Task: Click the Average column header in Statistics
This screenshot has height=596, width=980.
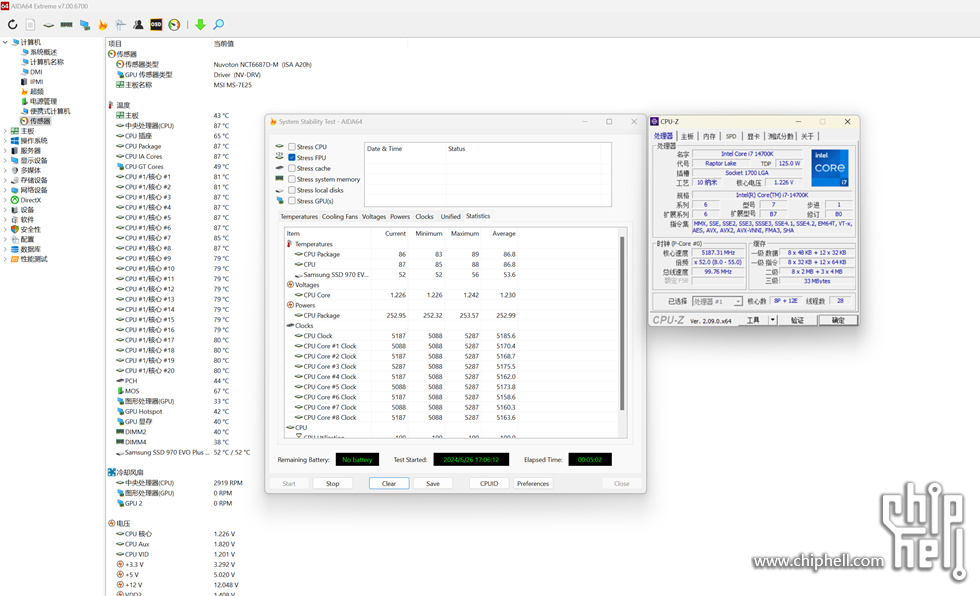Action: tap(504, 234)
